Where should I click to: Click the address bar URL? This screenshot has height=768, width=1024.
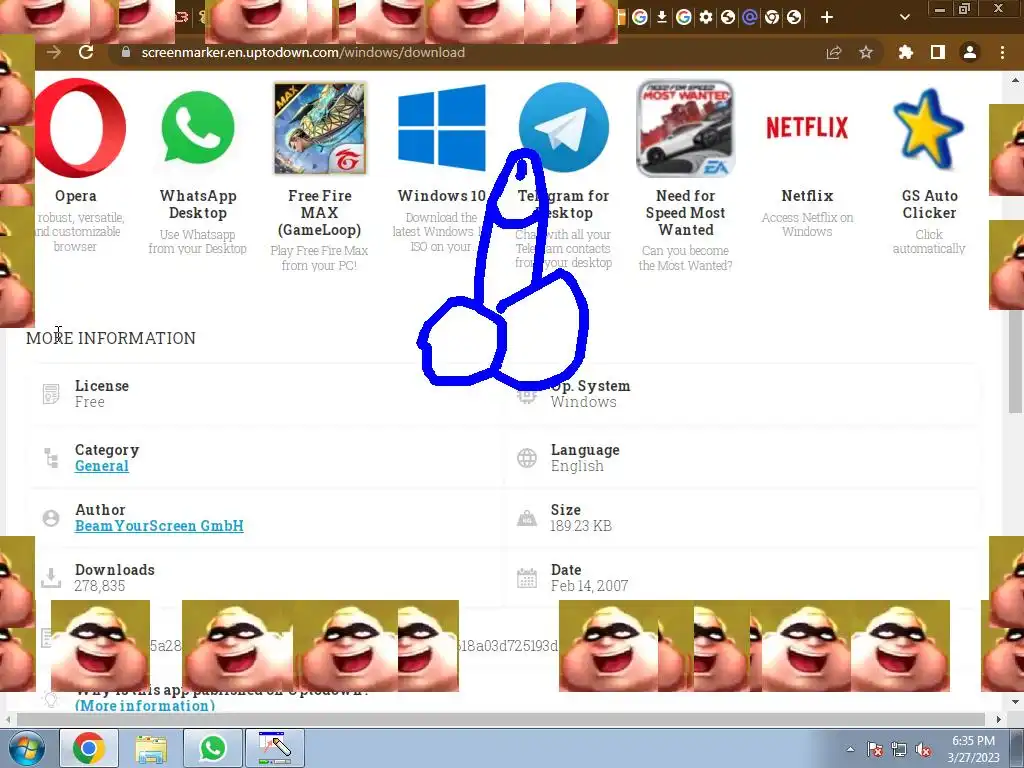(303, 52)
